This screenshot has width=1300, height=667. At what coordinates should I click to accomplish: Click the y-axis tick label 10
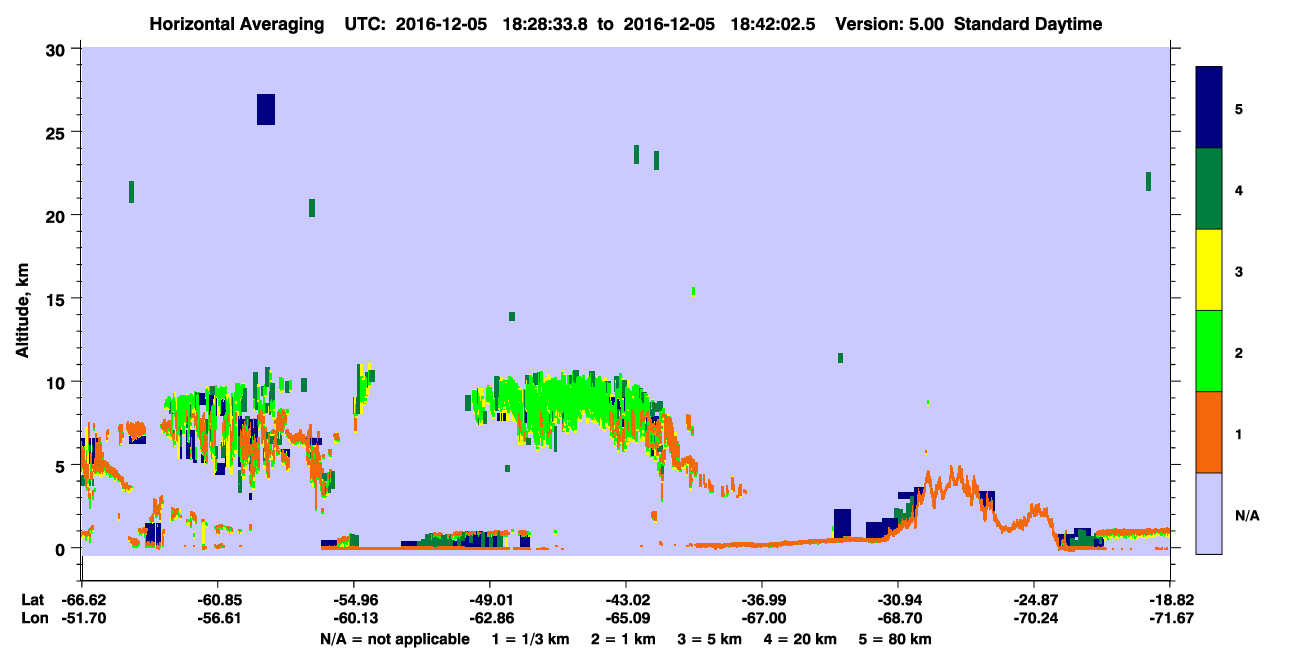pos(58,382)
